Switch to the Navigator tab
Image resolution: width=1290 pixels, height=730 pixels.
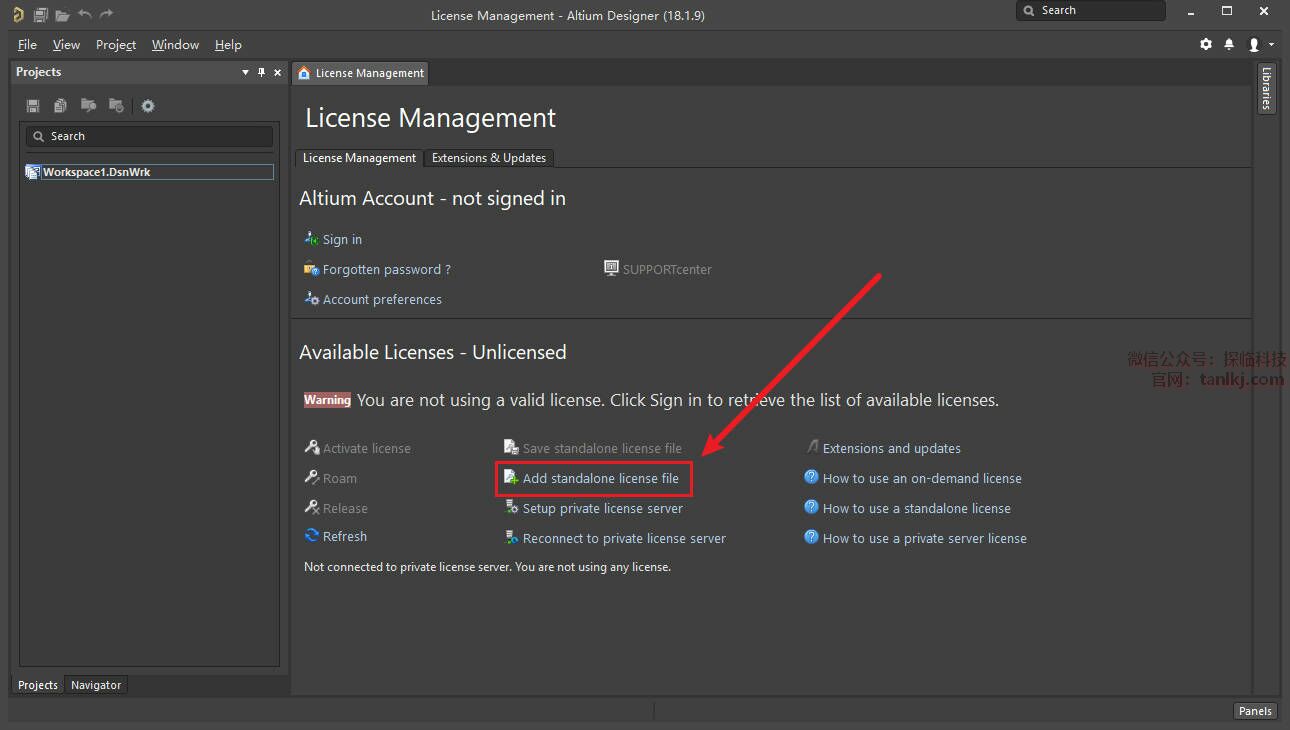[96, 685]
